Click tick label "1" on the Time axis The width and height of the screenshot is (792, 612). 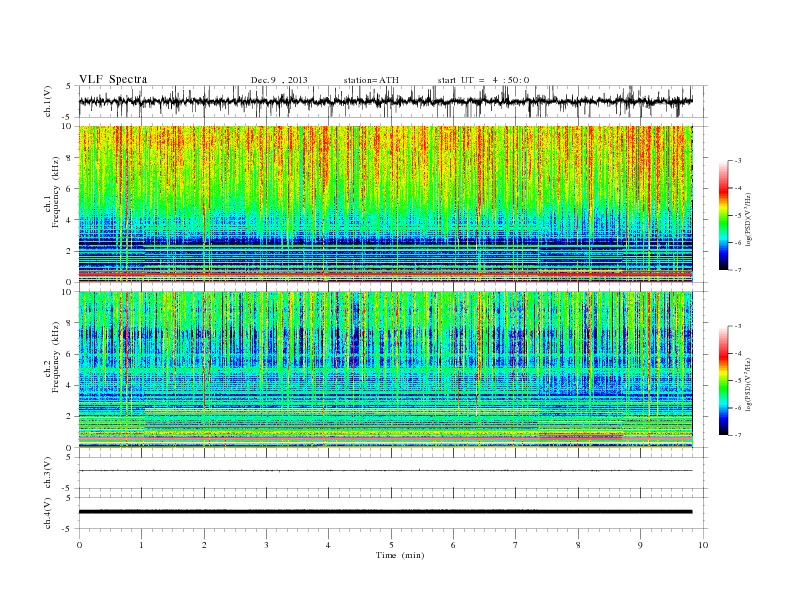142,545
